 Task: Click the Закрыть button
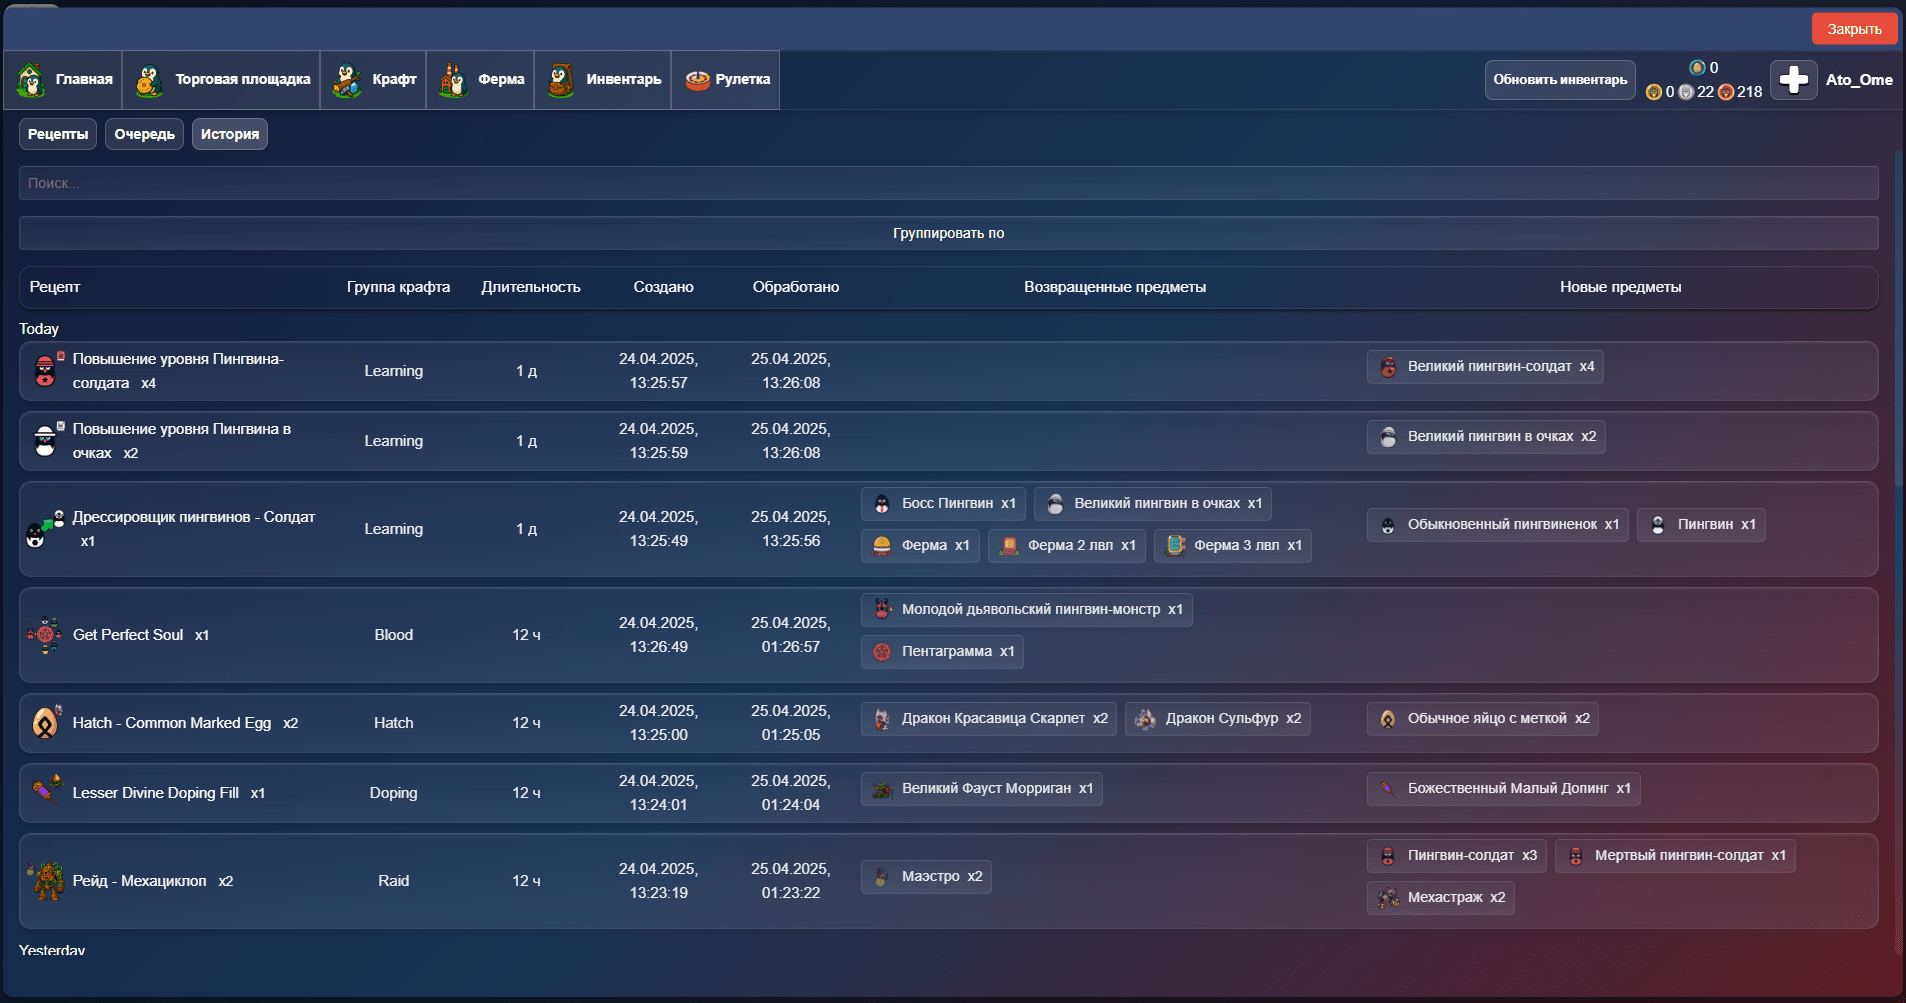pyautogui.click(x=1854, y=29)
